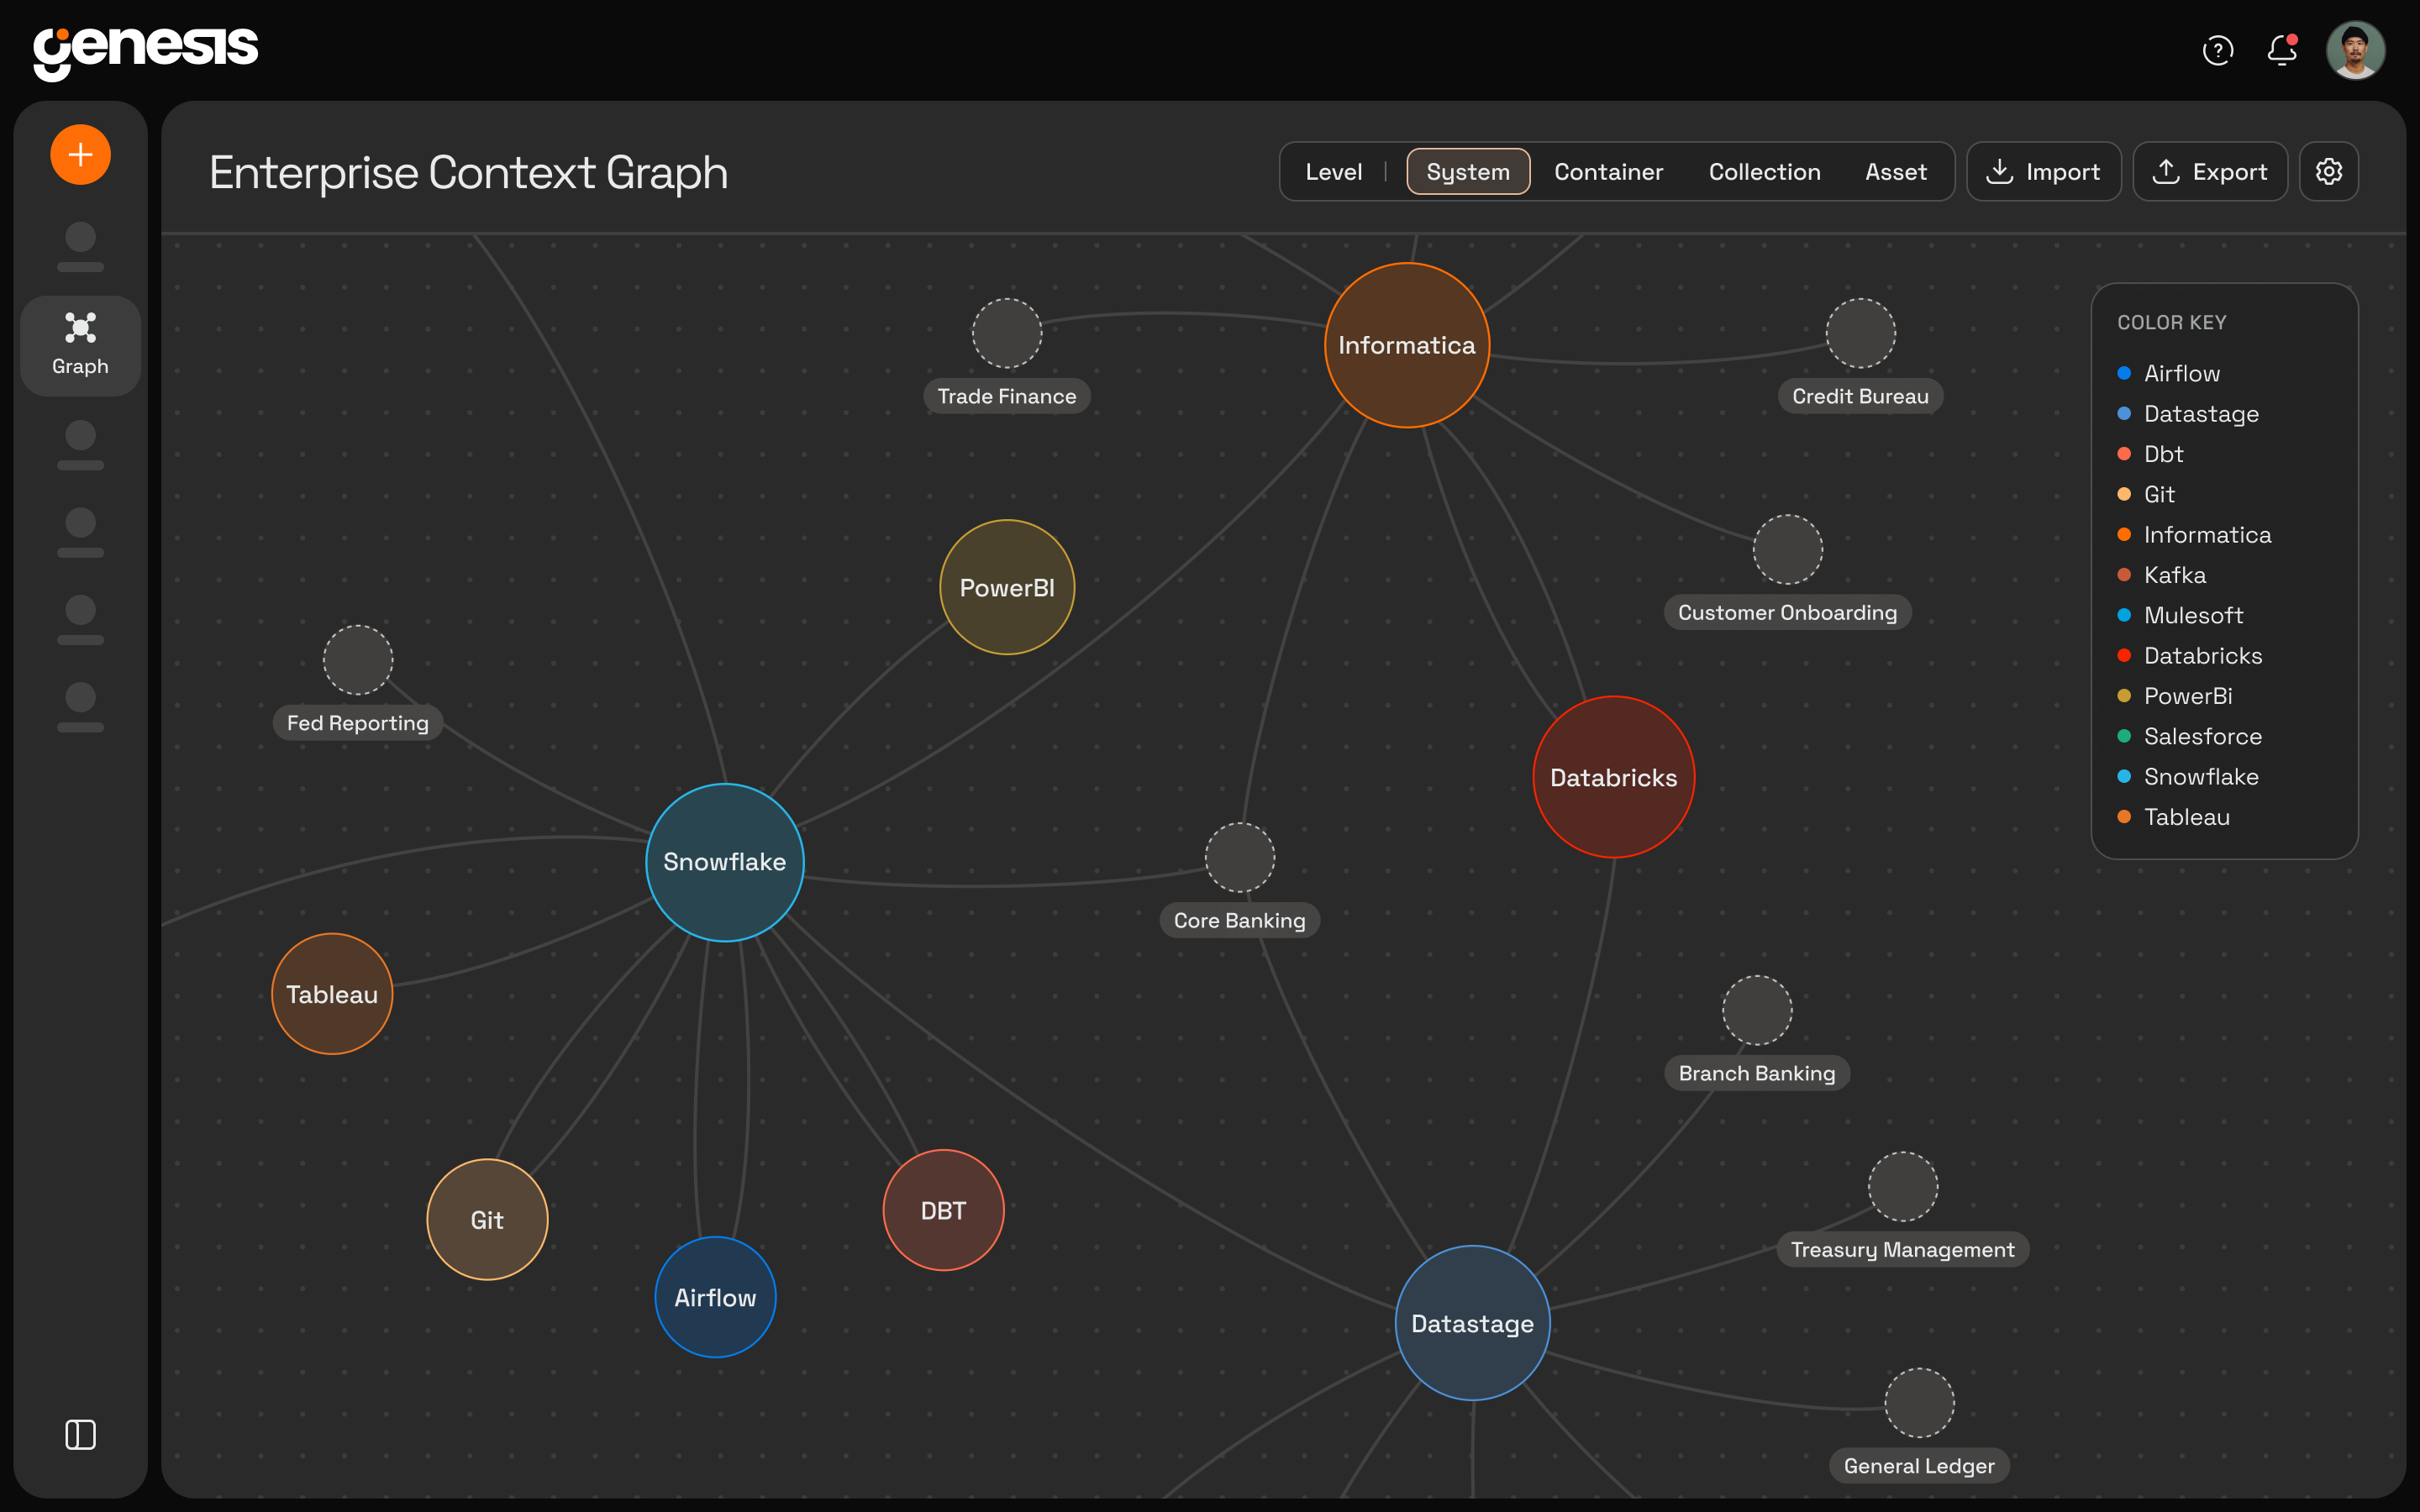Select the DBT node
The image size is (2420, 1512).
click(x=943, y=1210)
